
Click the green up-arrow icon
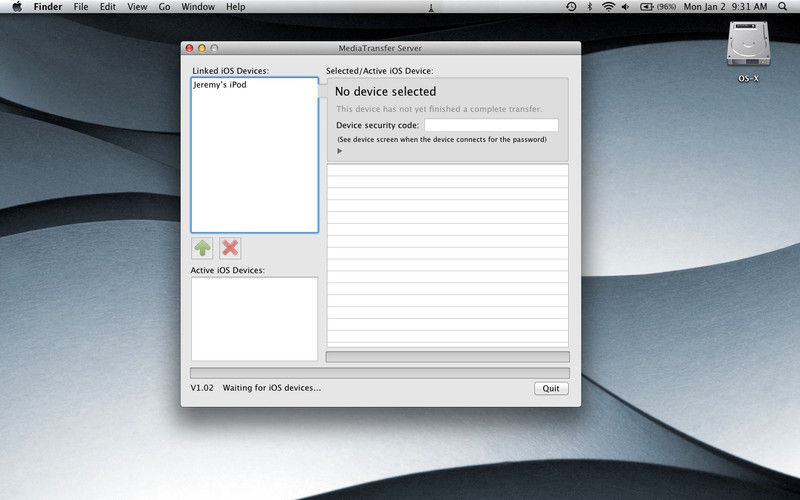click(203, 248)
